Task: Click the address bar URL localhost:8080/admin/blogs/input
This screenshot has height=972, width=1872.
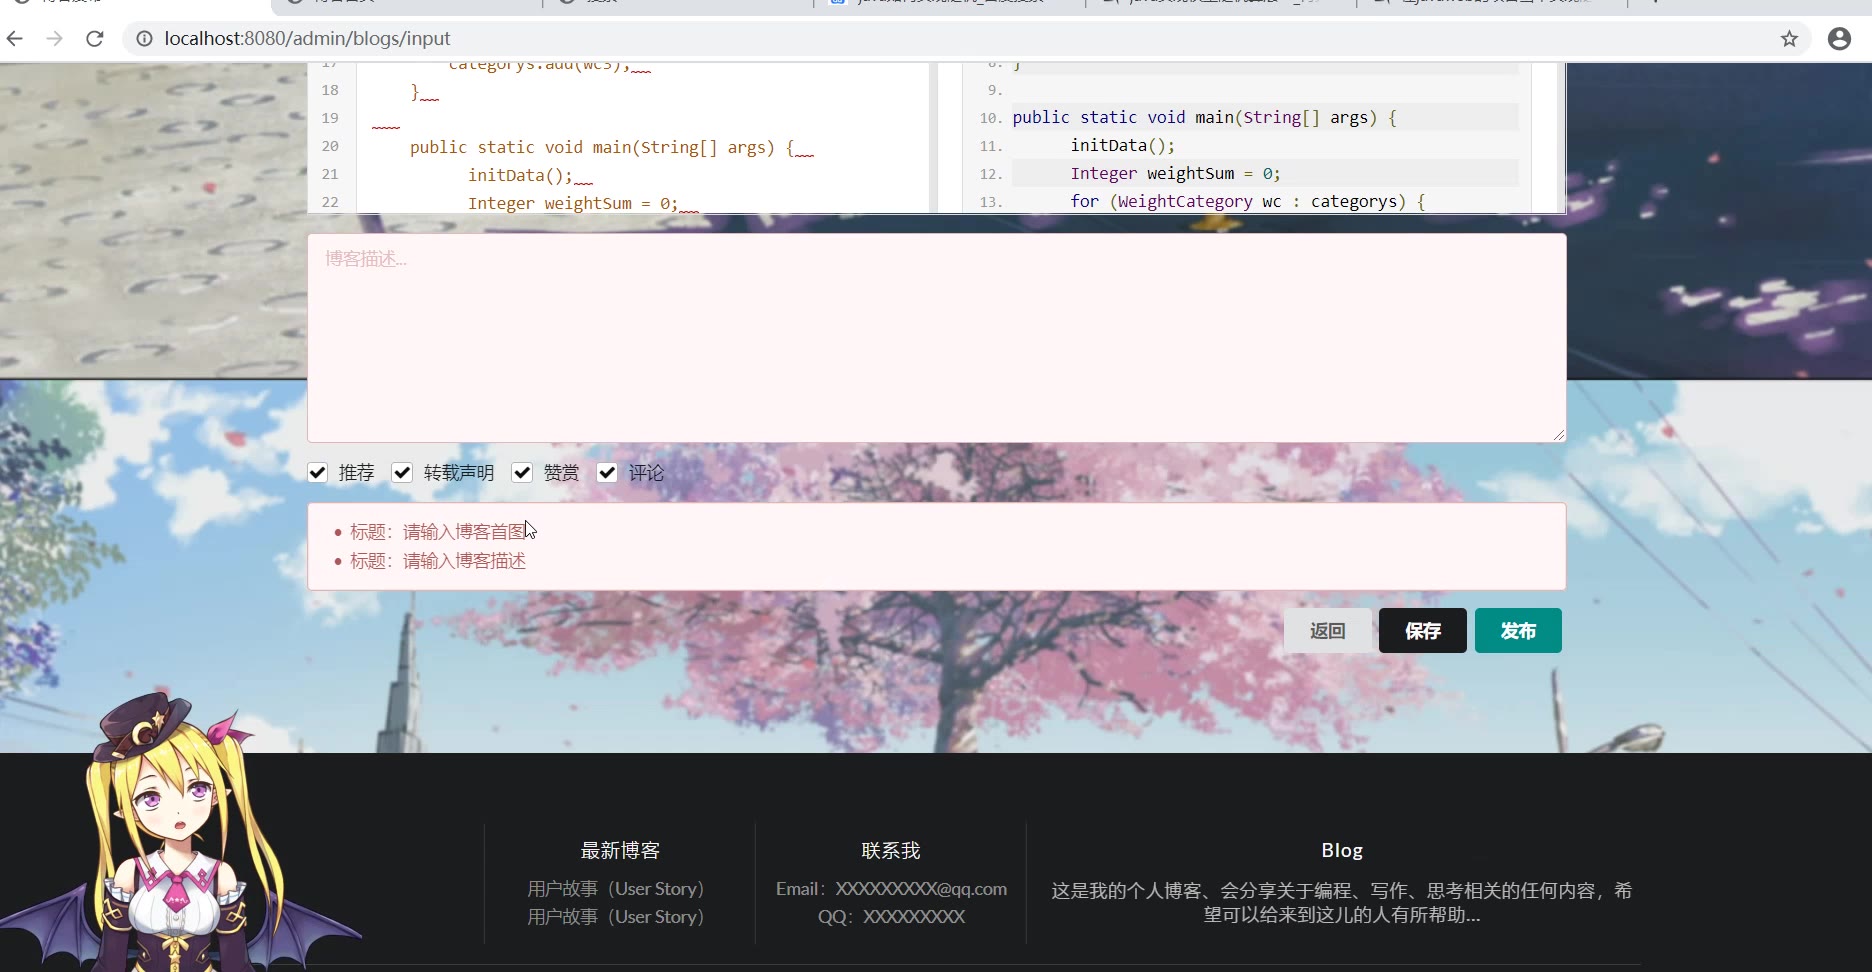Action: (307, 38)
